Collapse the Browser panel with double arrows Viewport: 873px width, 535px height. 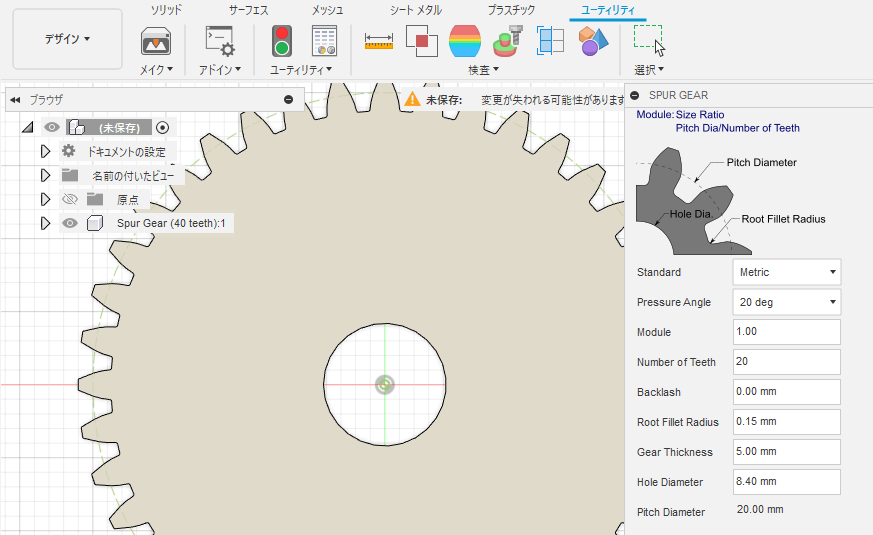pos(15,100)
